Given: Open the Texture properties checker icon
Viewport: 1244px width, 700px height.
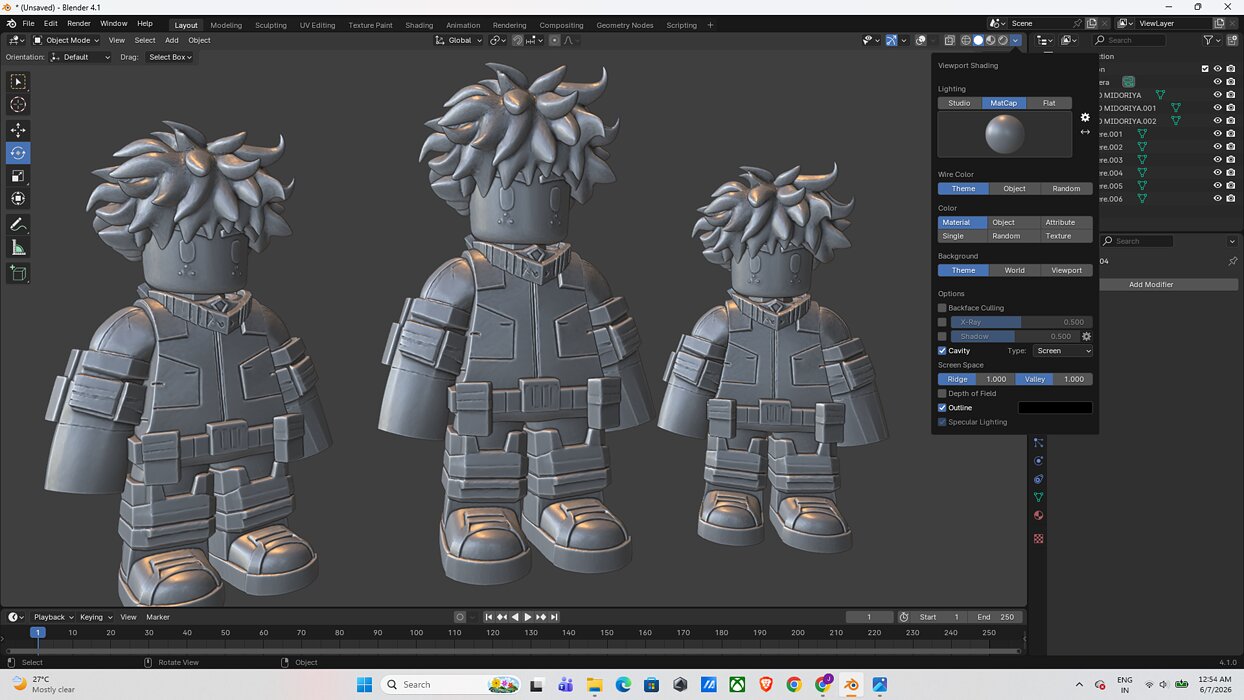Looking at the screenshot, I should [1038, 538].
